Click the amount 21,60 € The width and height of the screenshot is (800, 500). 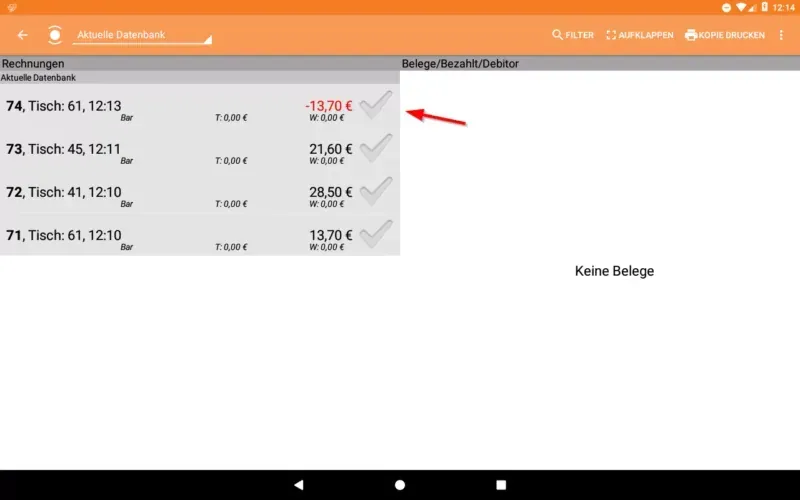(331, 148)
